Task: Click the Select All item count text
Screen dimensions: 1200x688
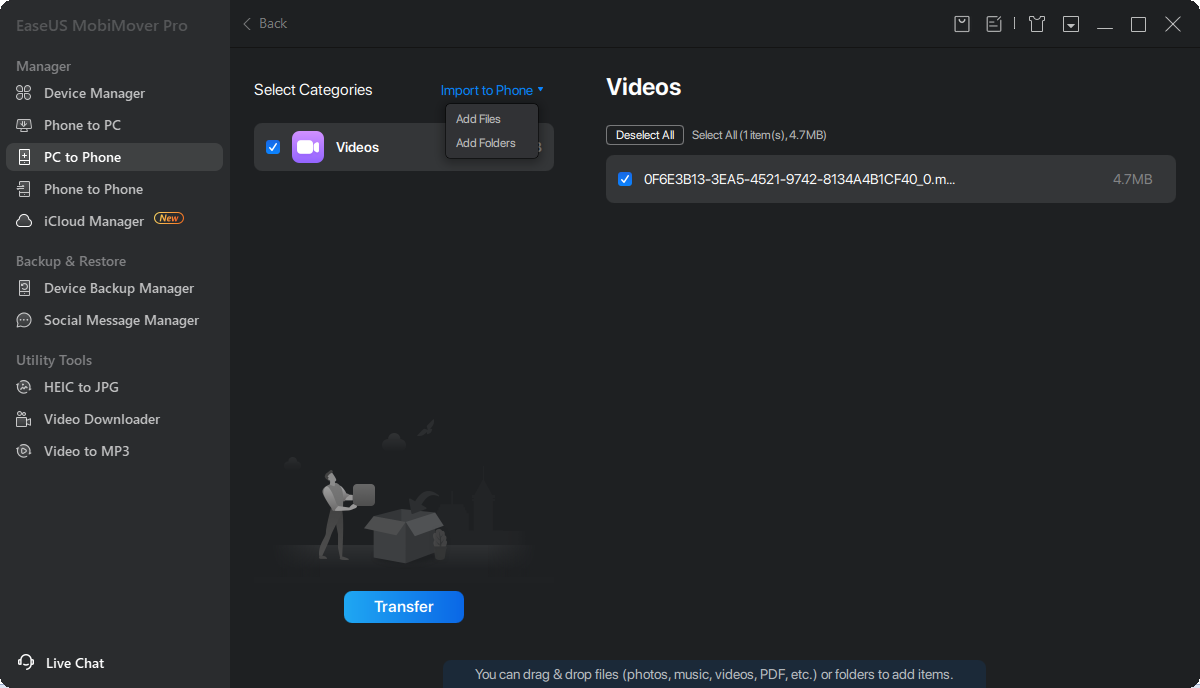Action: tap(759, 135)
